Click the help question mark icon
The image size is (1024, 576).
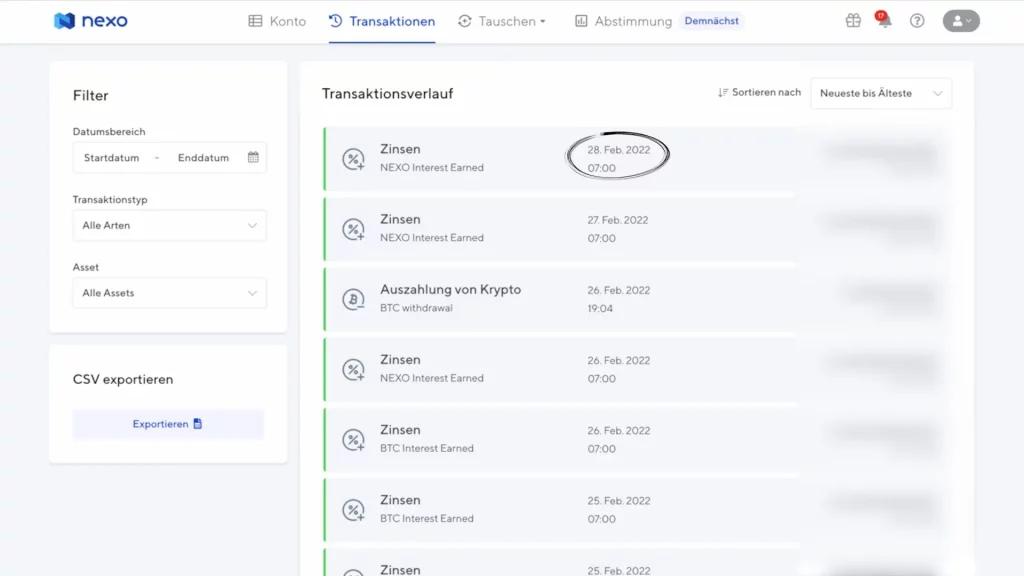click(x=917, y=21)
